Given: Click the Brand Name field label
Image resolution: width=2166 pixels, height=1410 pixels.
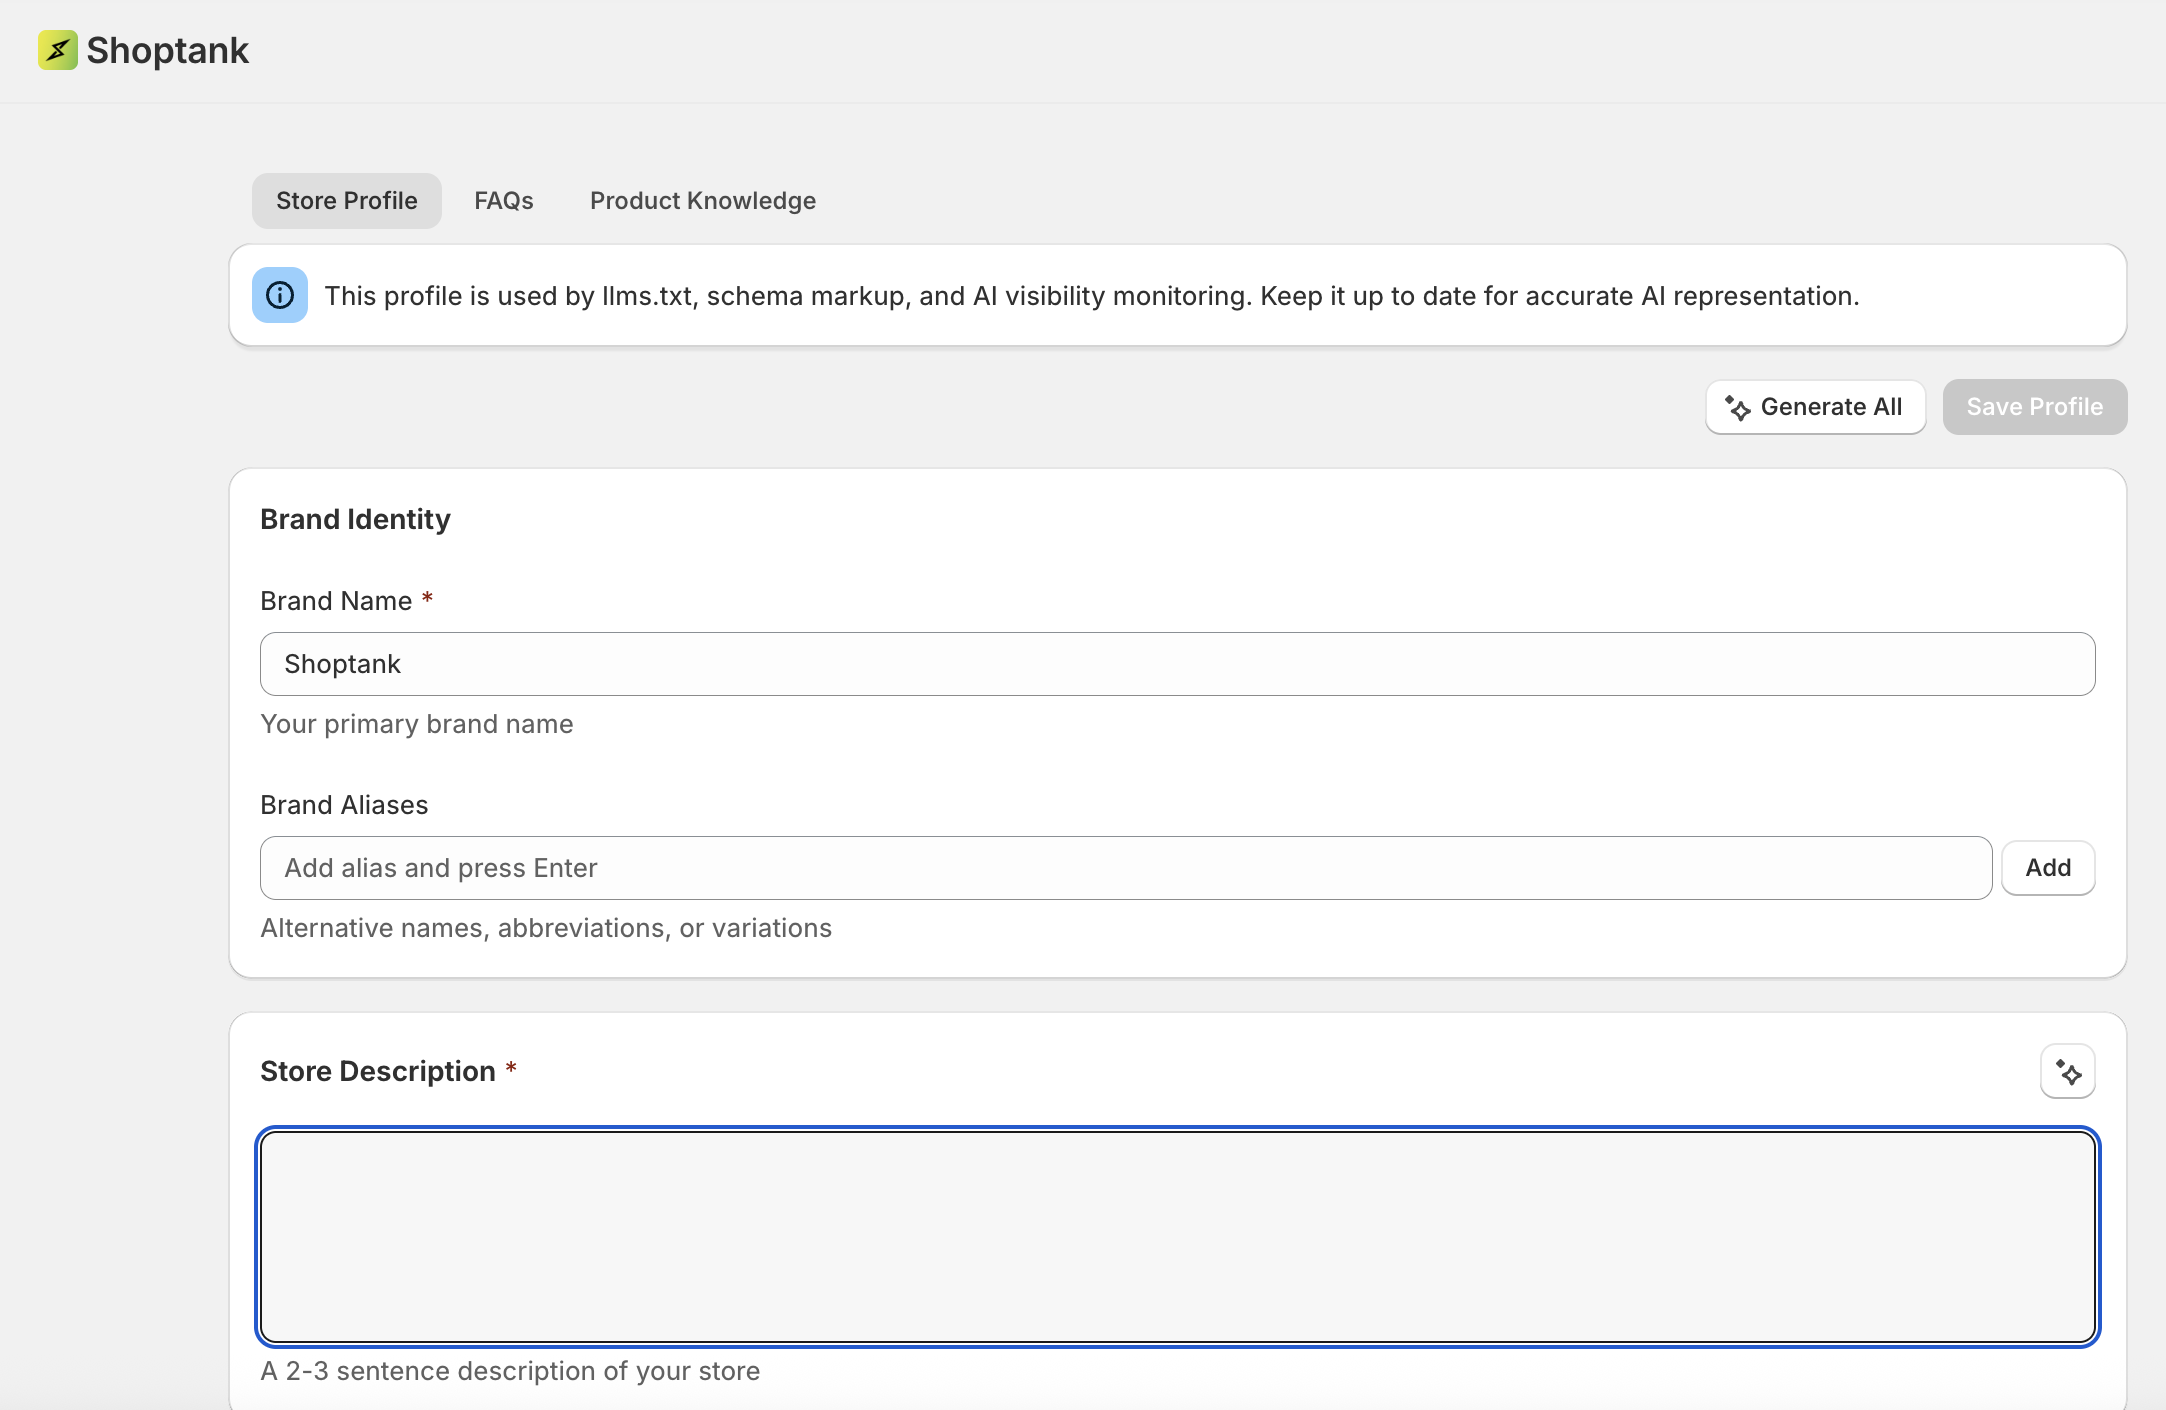Looking at the screenshot, I should pos(336,601).
